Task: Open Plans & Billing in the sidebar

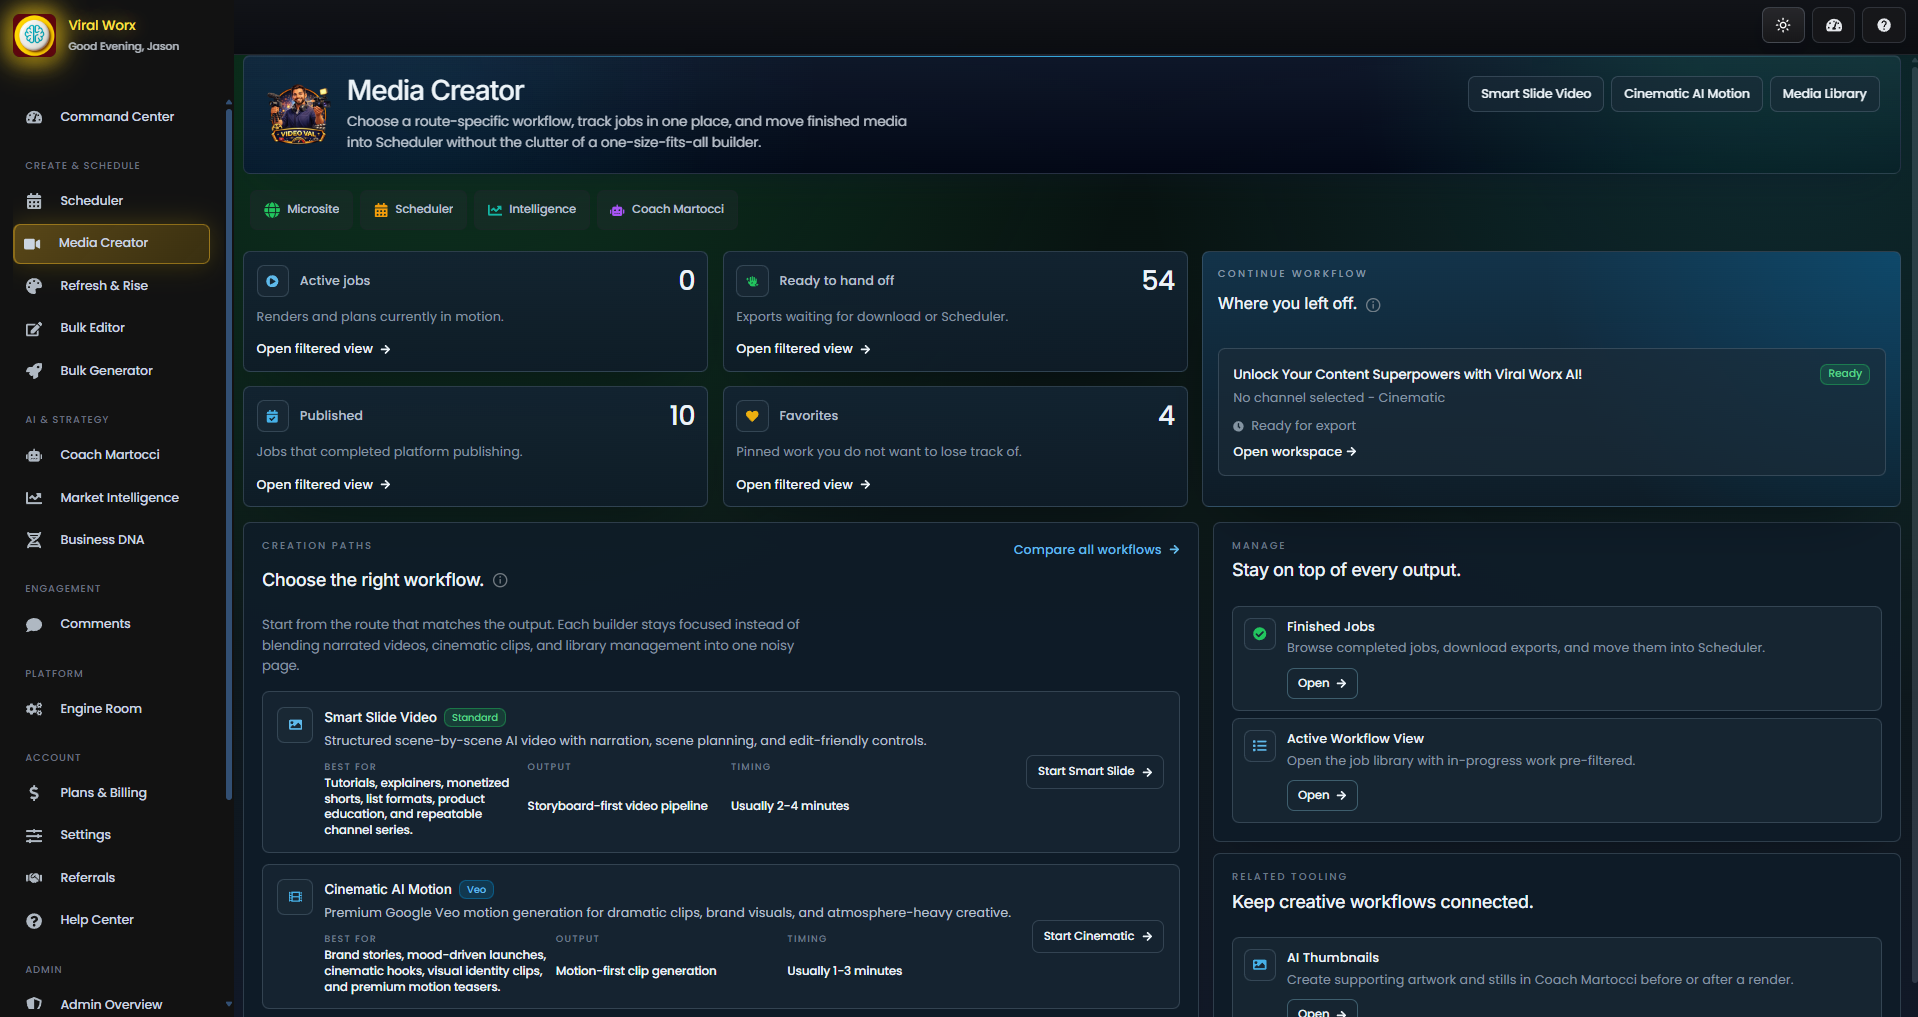Action: pyautogui.click(x=112, y=793)
